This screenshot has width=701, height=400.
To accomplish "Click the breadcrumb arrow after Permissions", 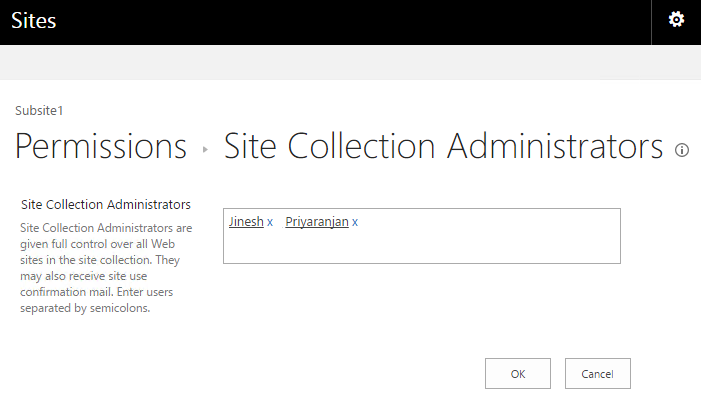I will pyautogui.click(x=205, y=150).
